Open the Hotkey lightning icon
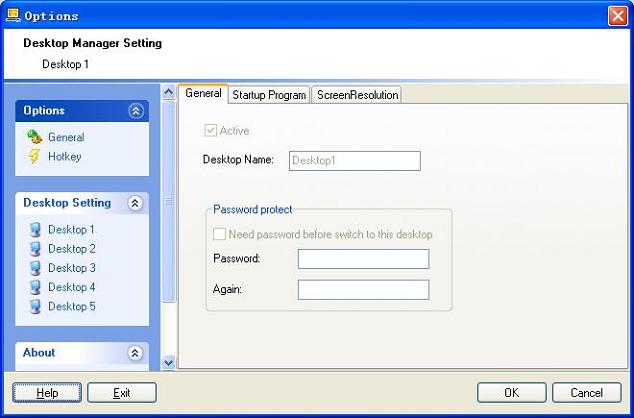634x418 pixels. click(x=35, y=156)
